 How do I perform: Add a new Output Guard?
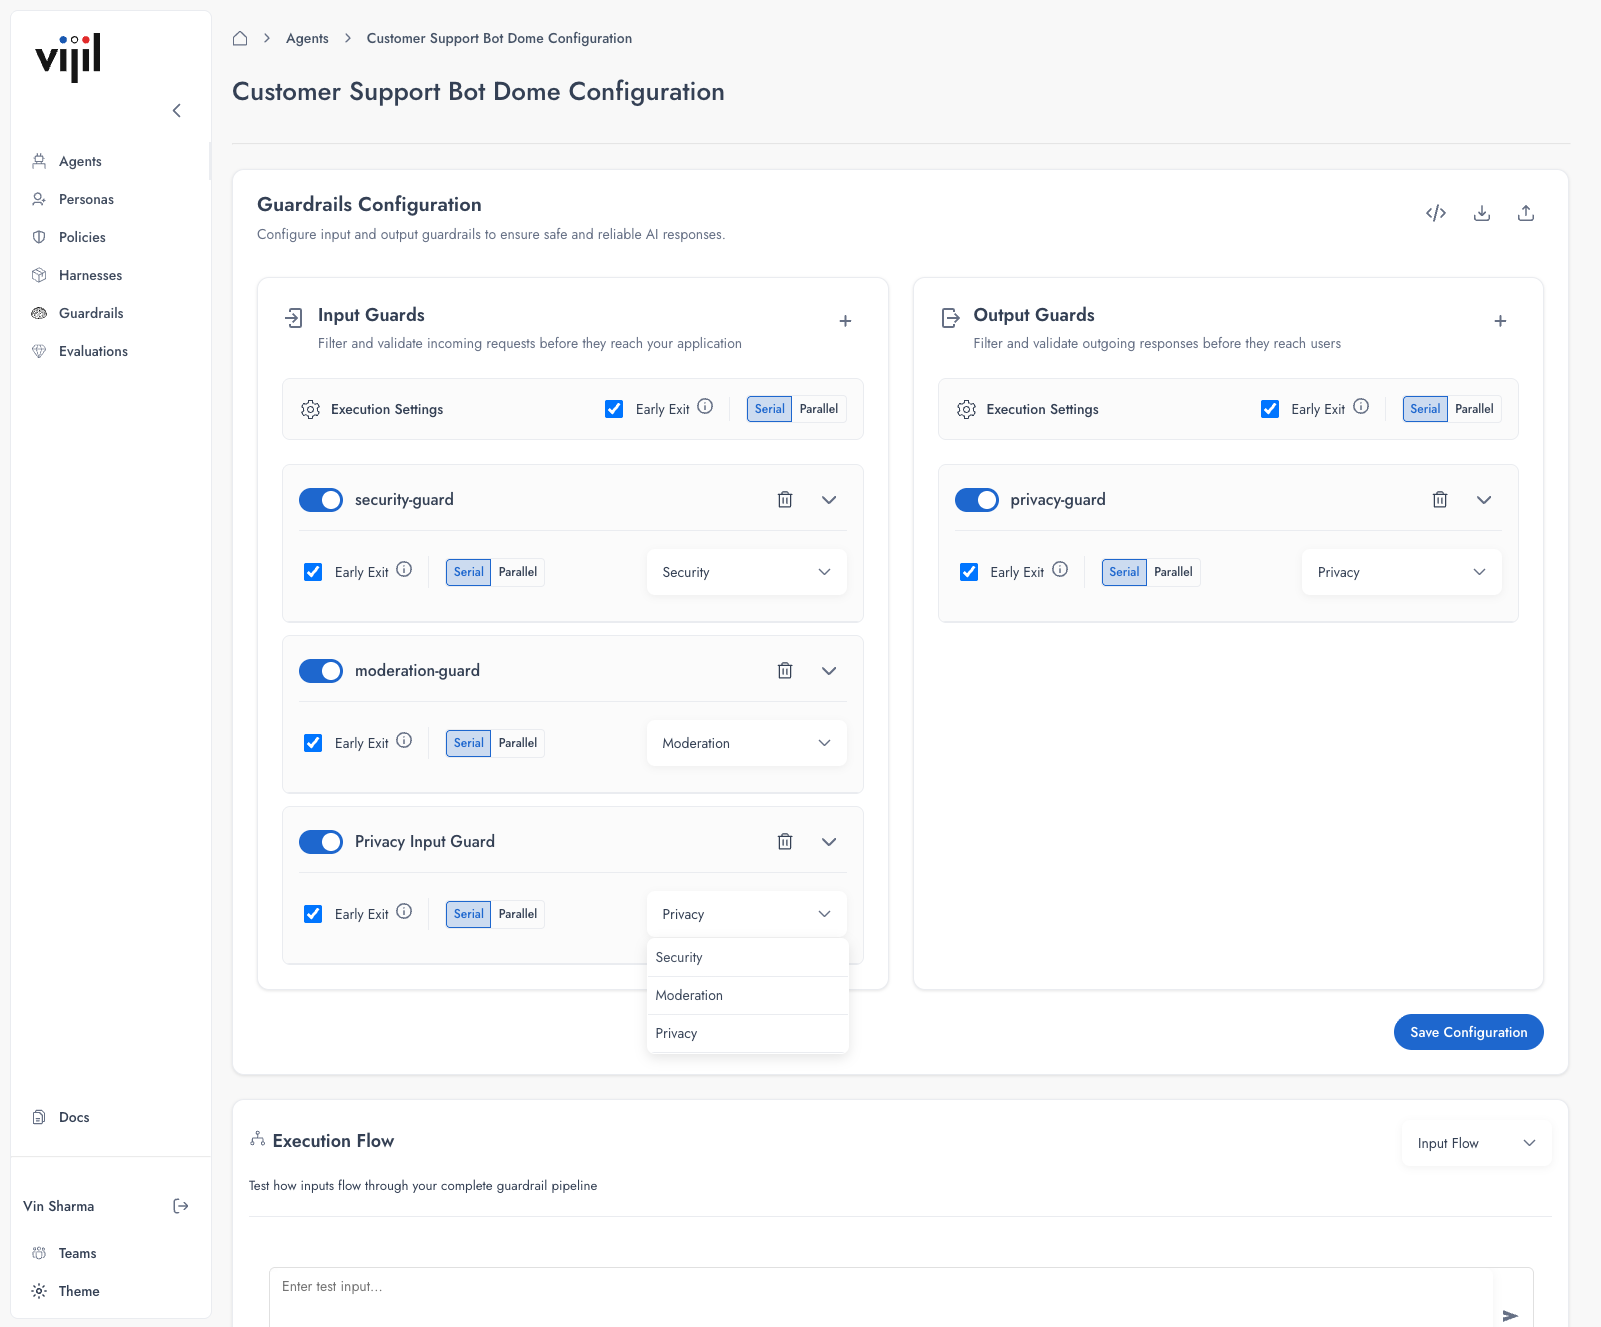1500,321
